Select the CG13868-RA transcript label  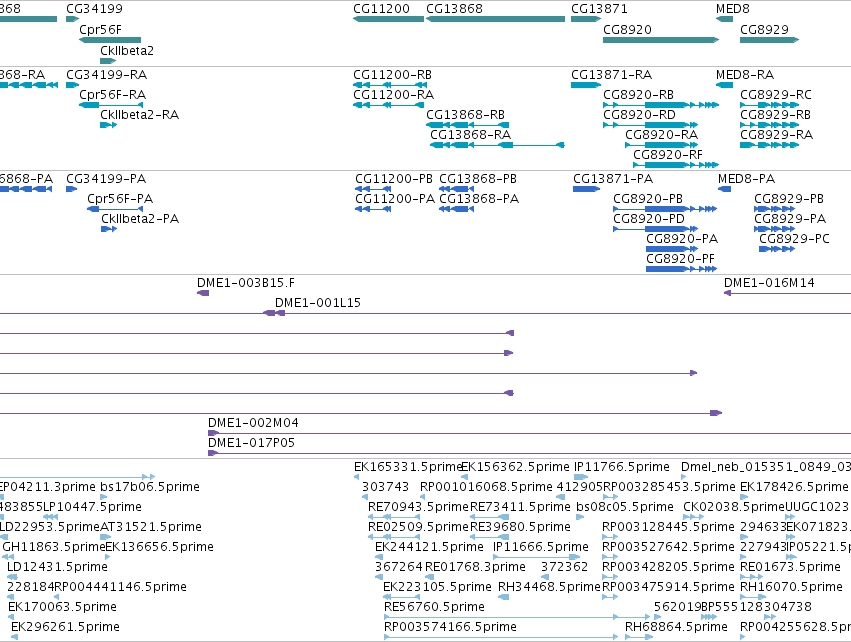click(471, 135)
